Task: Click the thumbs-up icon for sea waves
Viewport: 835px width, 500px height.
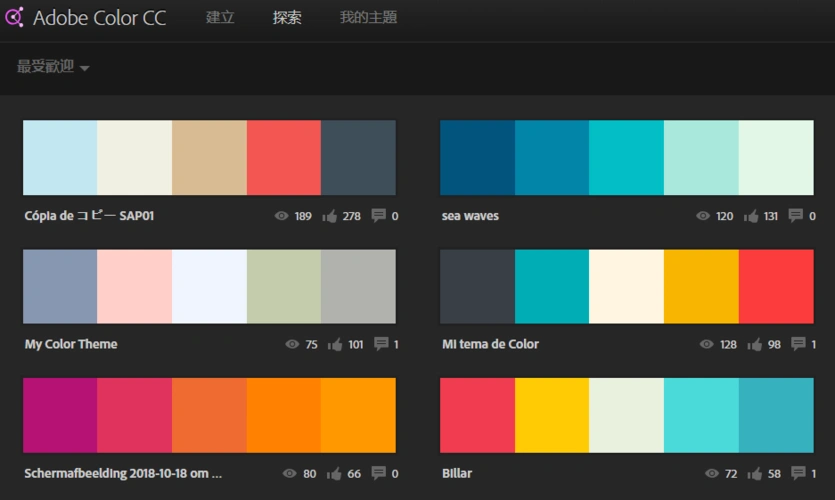Action: 751,216
